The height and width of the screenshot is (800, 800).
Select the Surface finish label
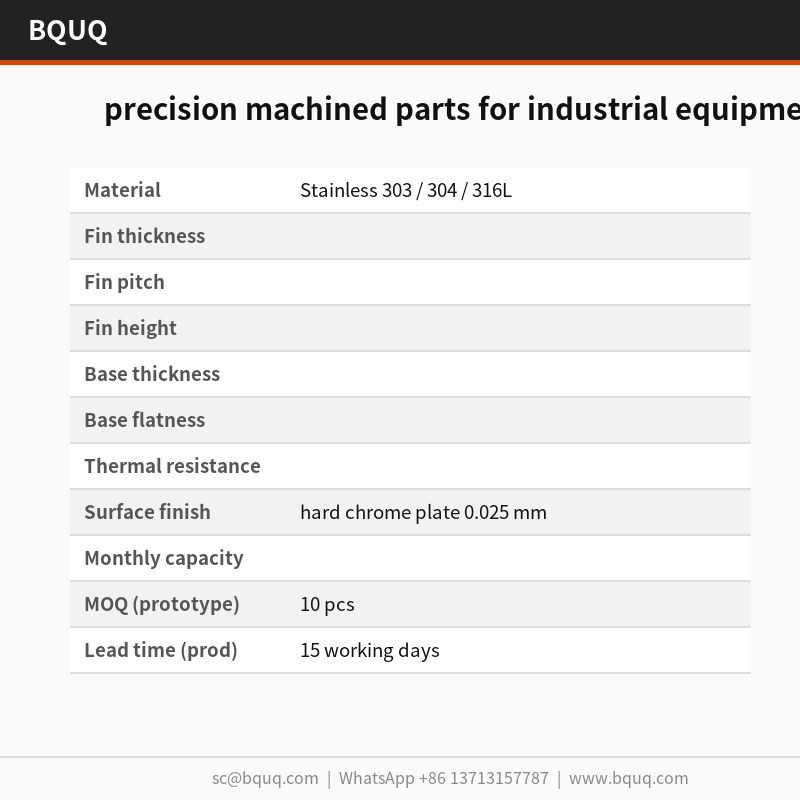(x=147, y=512)
